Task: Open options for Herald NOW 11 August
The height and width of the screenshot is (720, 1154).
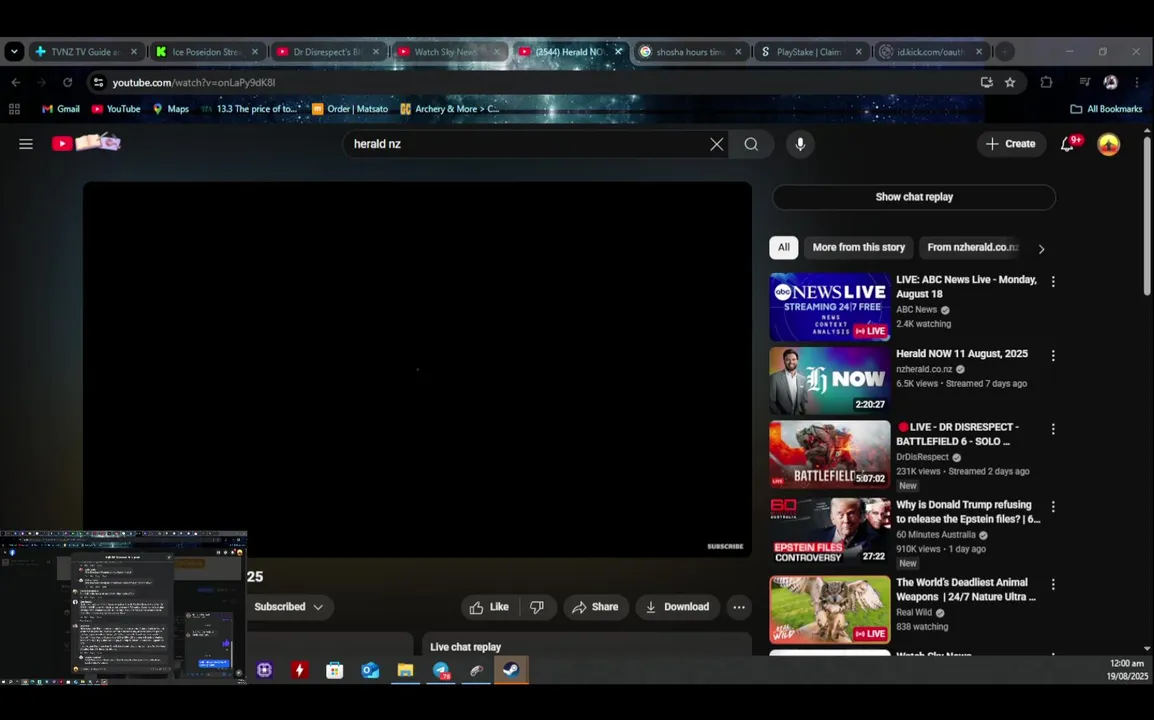Action: 1053,356
